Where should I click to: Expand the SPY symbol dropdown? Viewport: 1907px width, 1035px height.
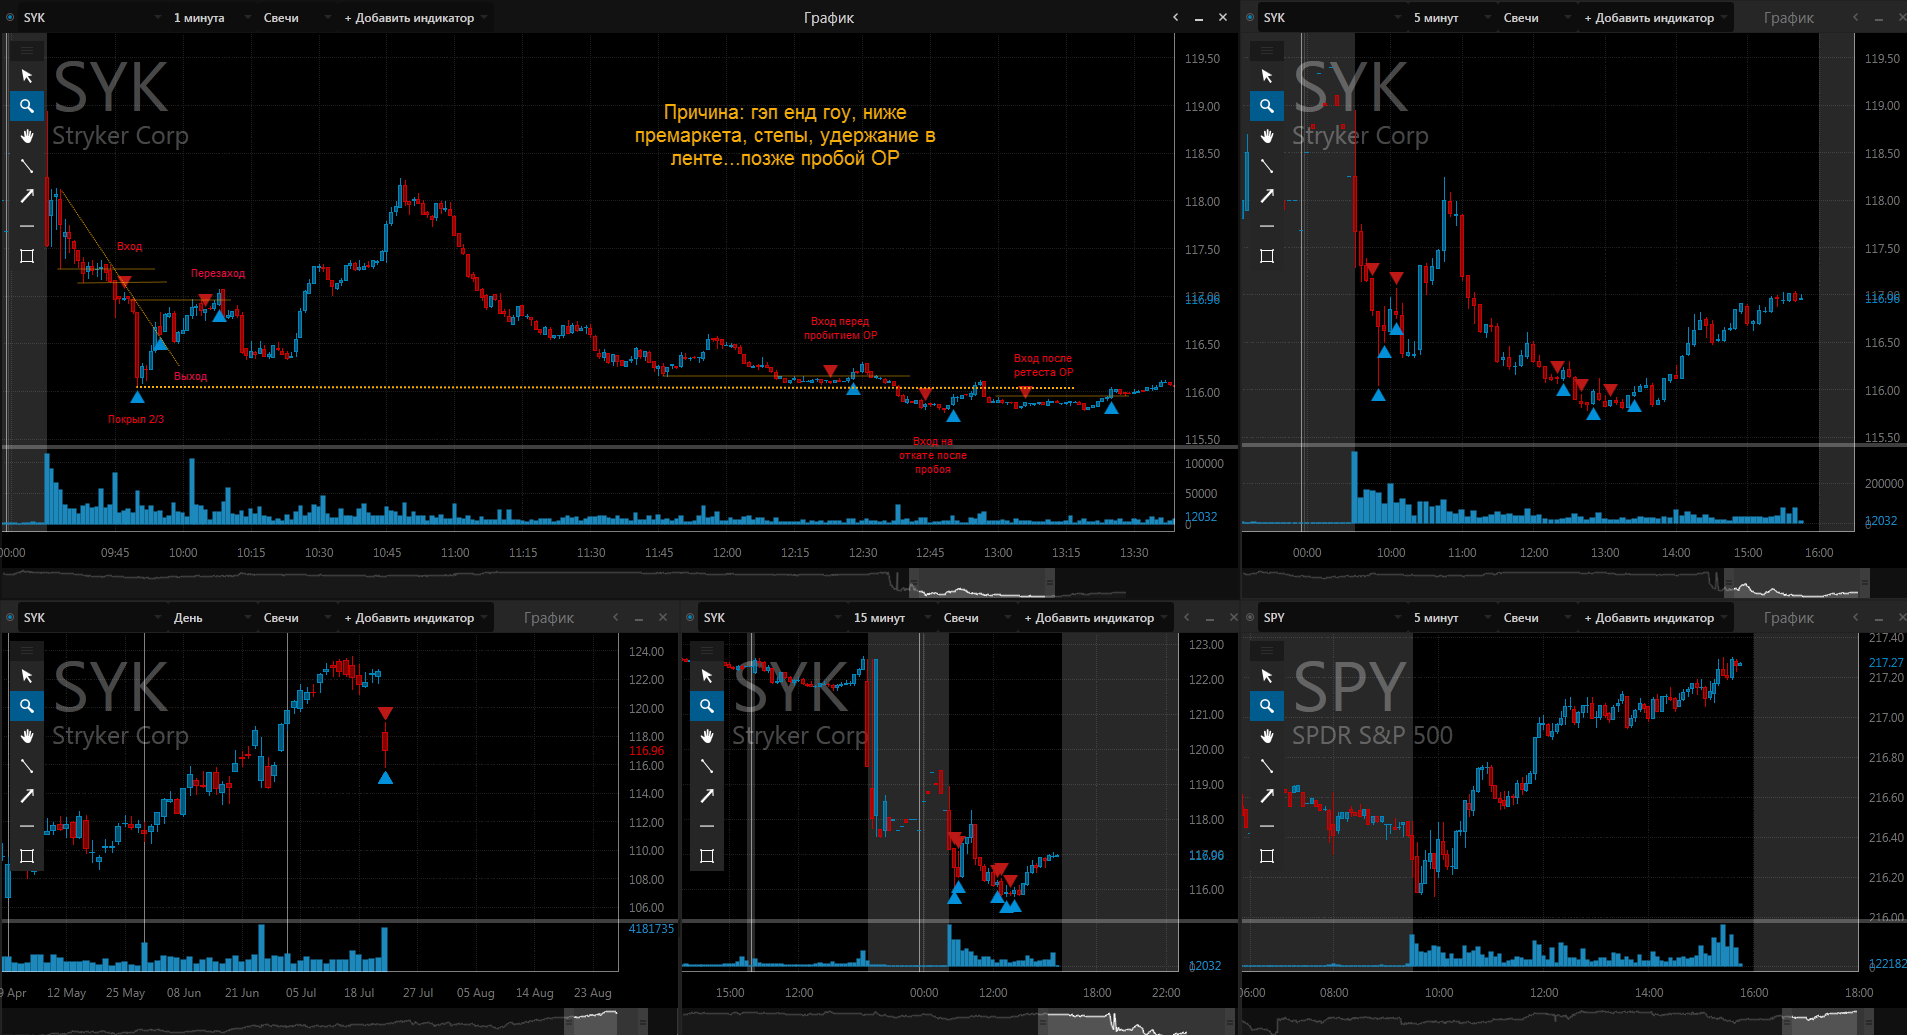(1331, 618)
